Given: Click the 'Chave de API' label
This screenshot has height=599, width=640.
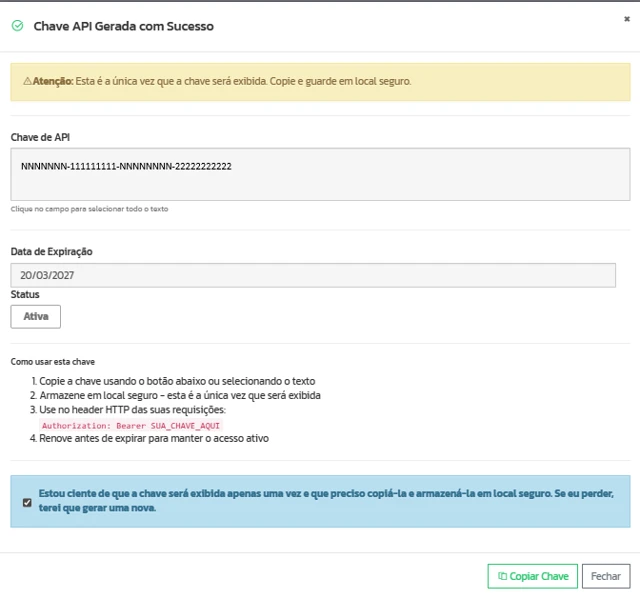Looking at the screenshot, I should [x=40, y=138].
